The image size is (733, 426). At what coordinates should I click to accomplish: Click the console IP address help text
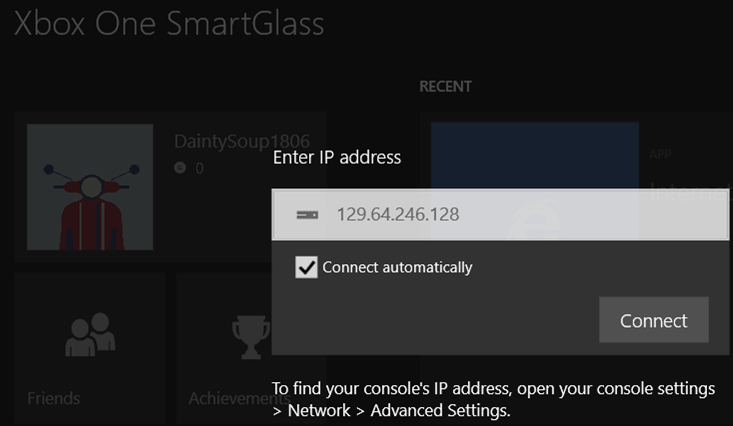click(x=493, y=399)
